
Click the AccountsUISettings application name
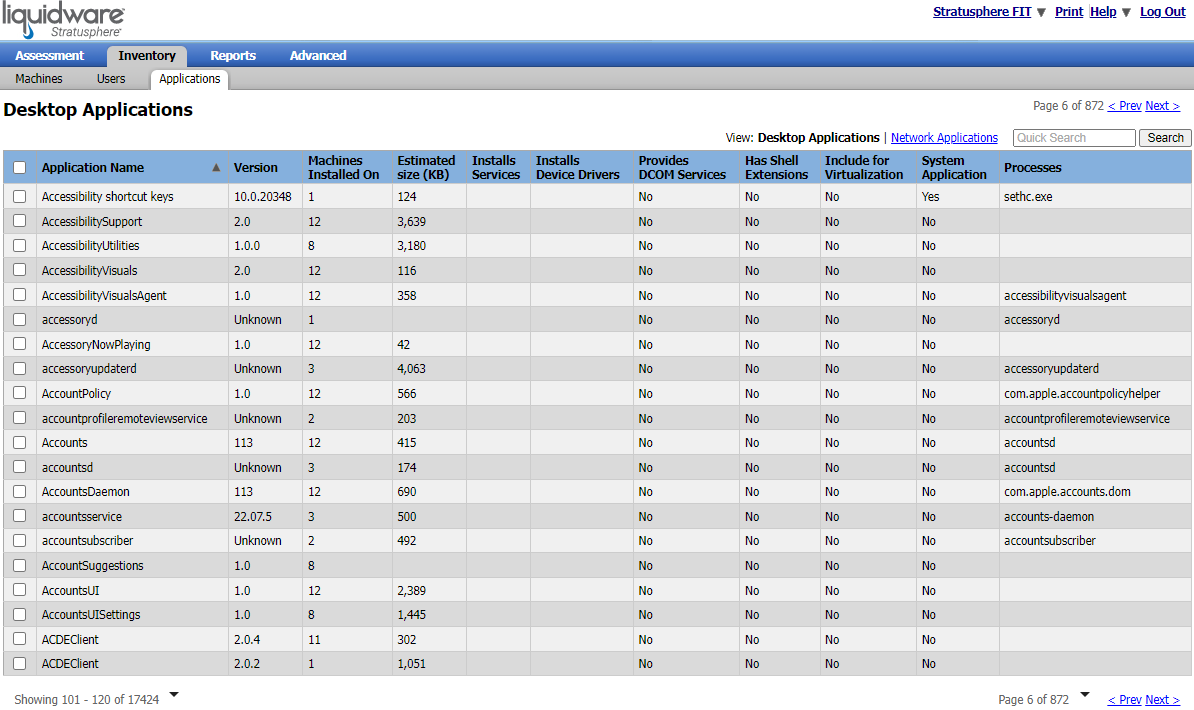click(x=91, y=615)
